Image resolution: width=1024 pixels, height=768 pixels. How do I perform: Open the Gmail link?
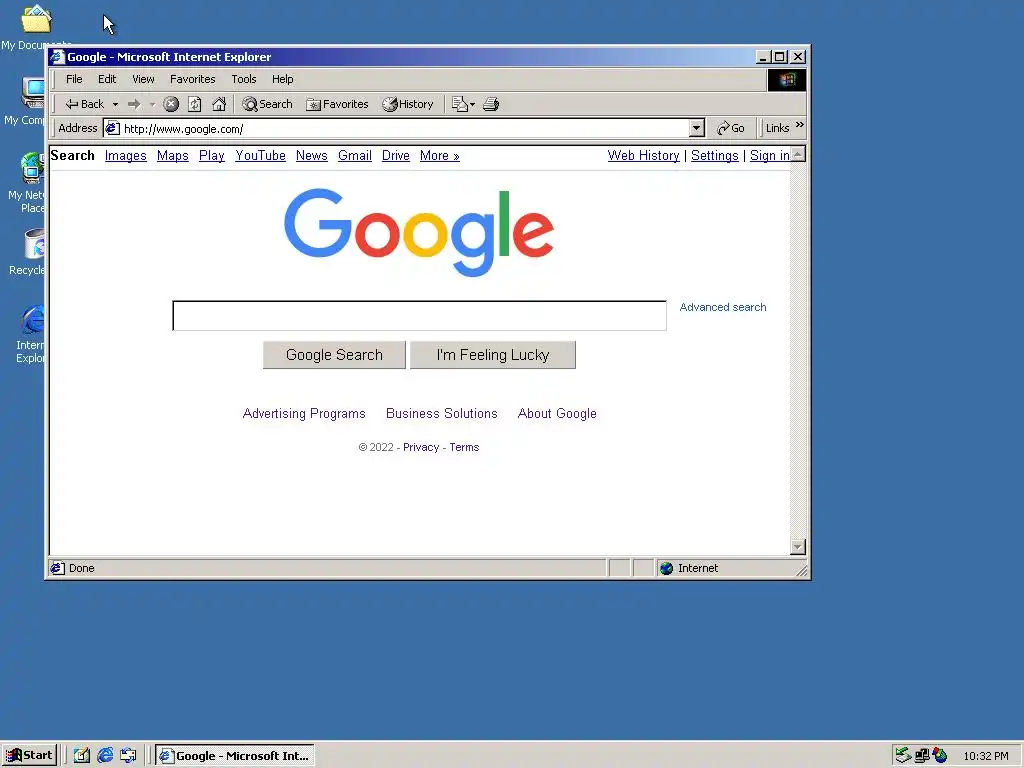[x=355, y=155]
